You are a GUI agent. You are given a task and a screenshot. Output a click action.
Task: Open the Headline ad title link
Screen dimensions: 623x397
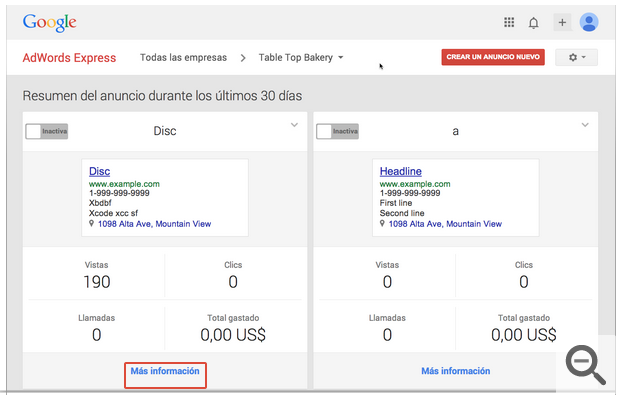(x=400, y=171)
